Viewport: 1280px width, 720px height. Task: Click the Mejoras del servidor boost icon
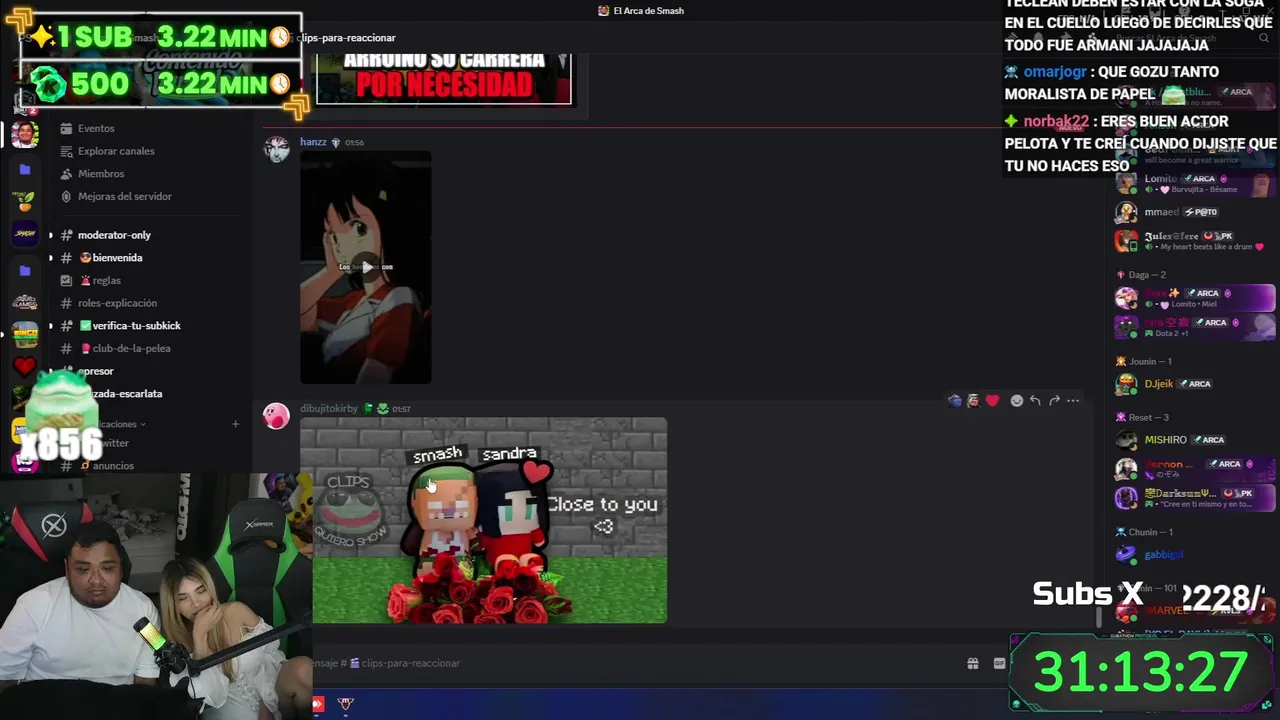[x=66, y=196]
